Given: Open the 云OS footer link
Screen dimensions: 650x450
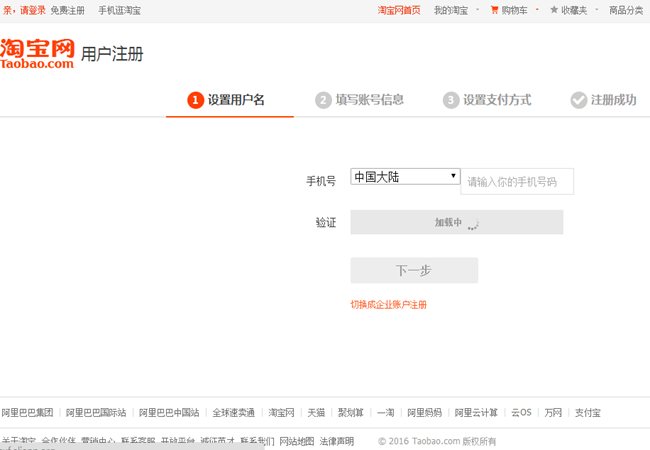Looking at the screenshot, I should point(521,412).
